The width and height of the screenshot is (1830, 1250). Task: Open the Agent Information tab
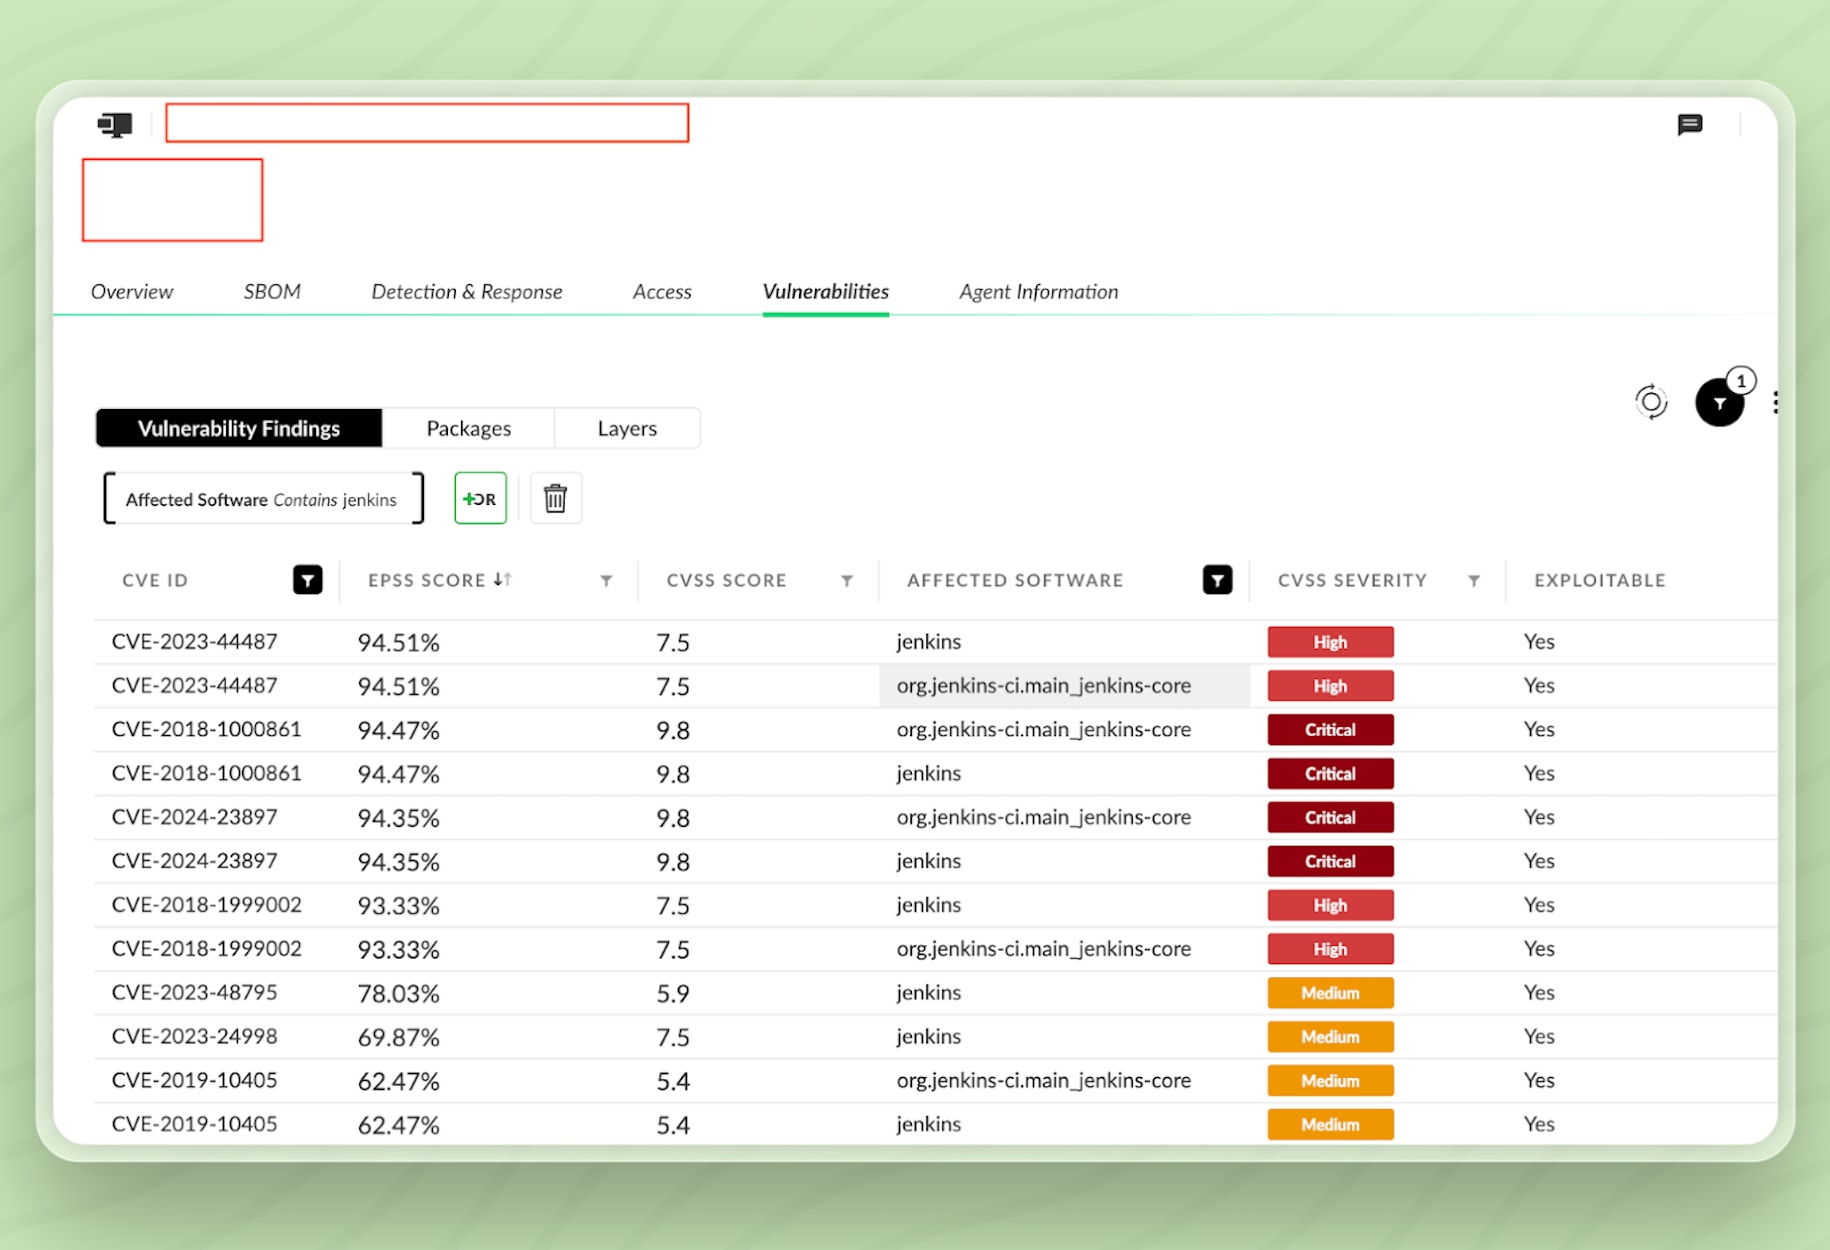(x=1039, y=291)
